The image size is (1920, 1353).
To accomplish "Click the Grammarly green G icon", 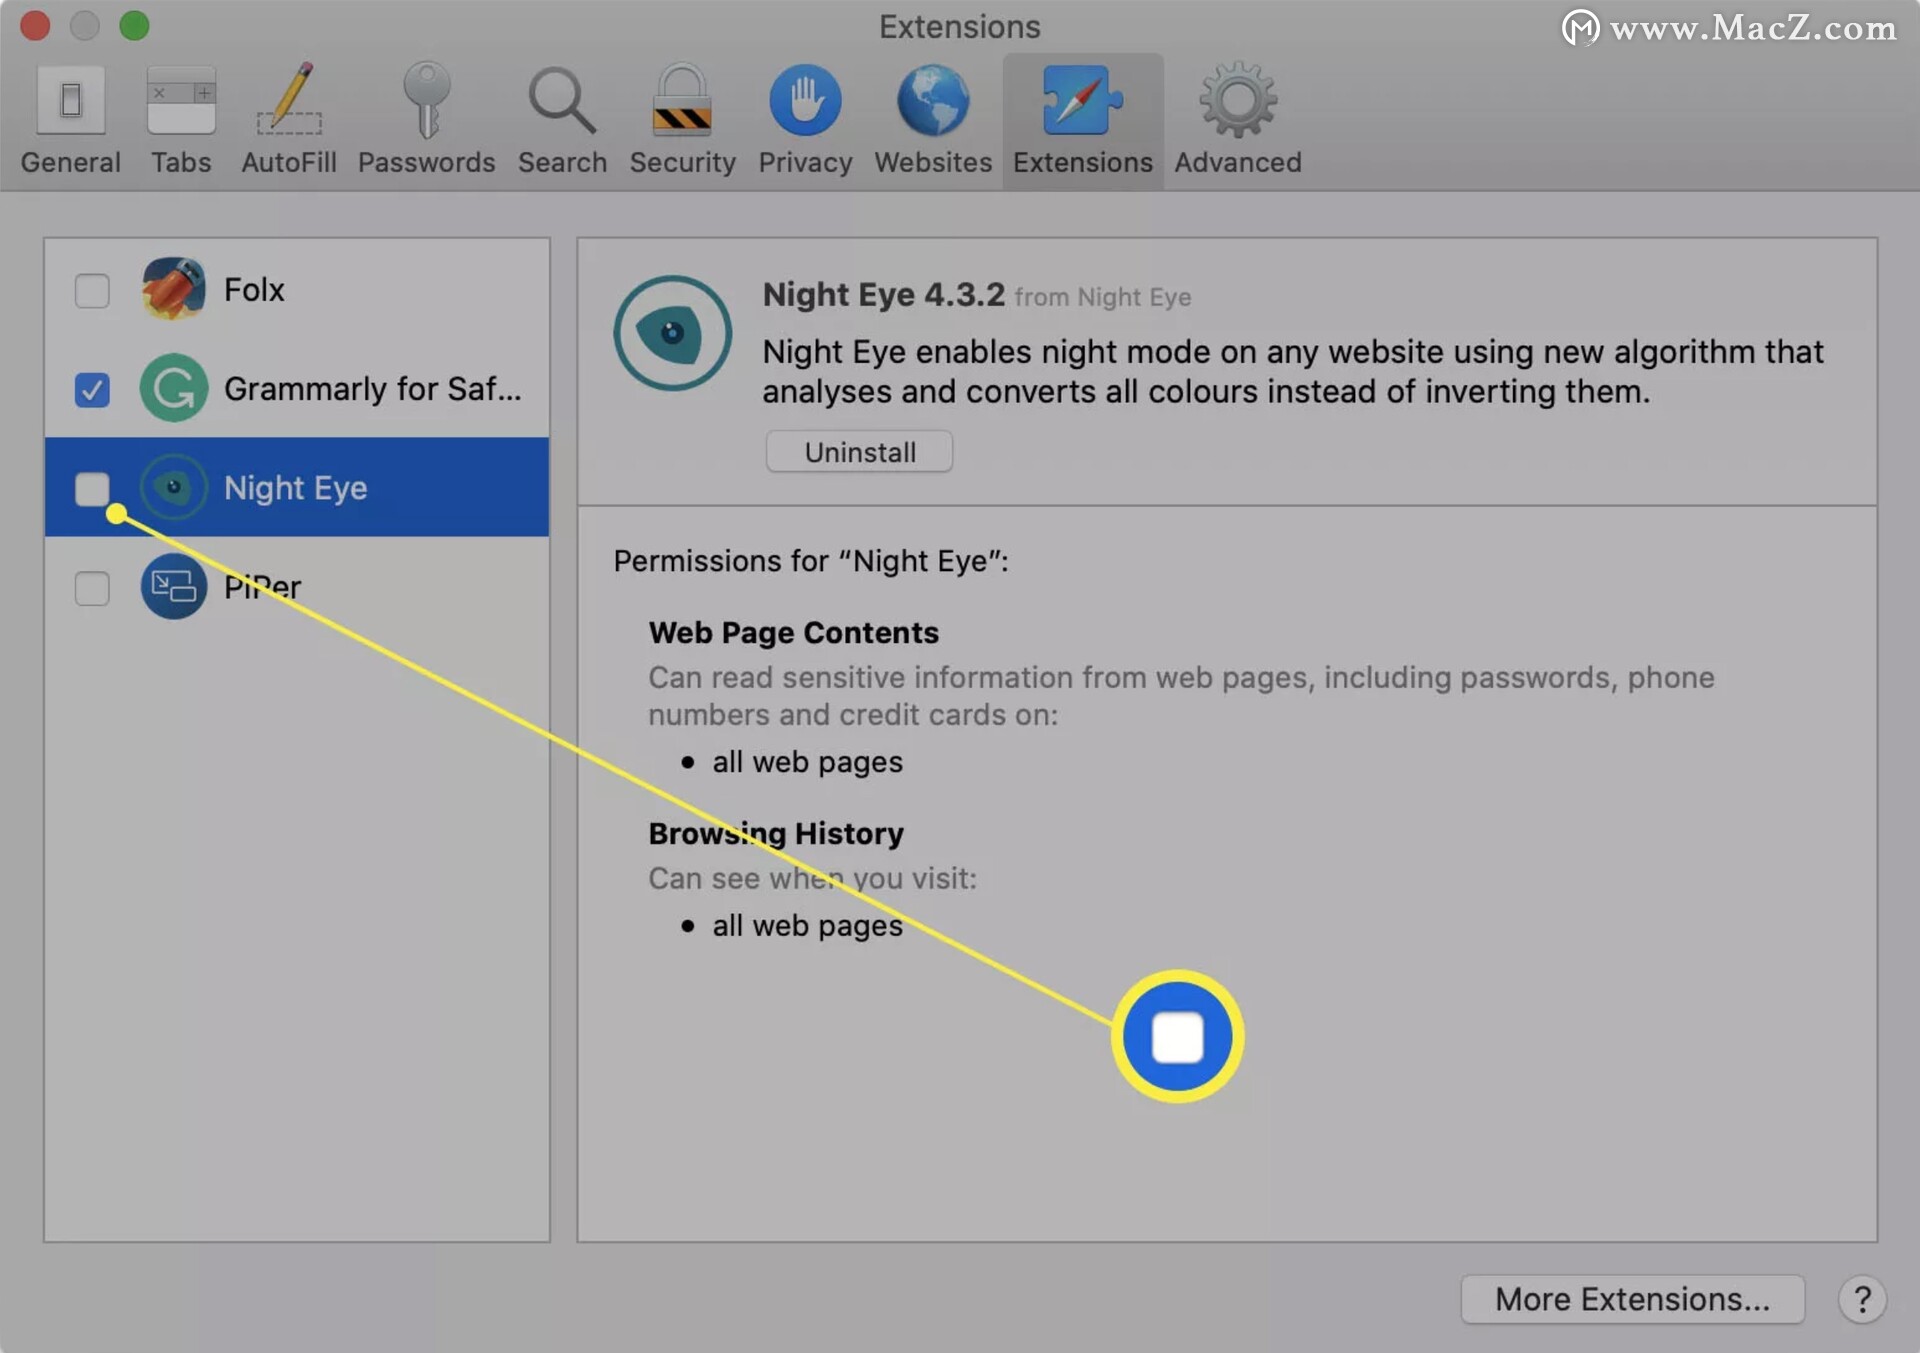I will point(174,388).
